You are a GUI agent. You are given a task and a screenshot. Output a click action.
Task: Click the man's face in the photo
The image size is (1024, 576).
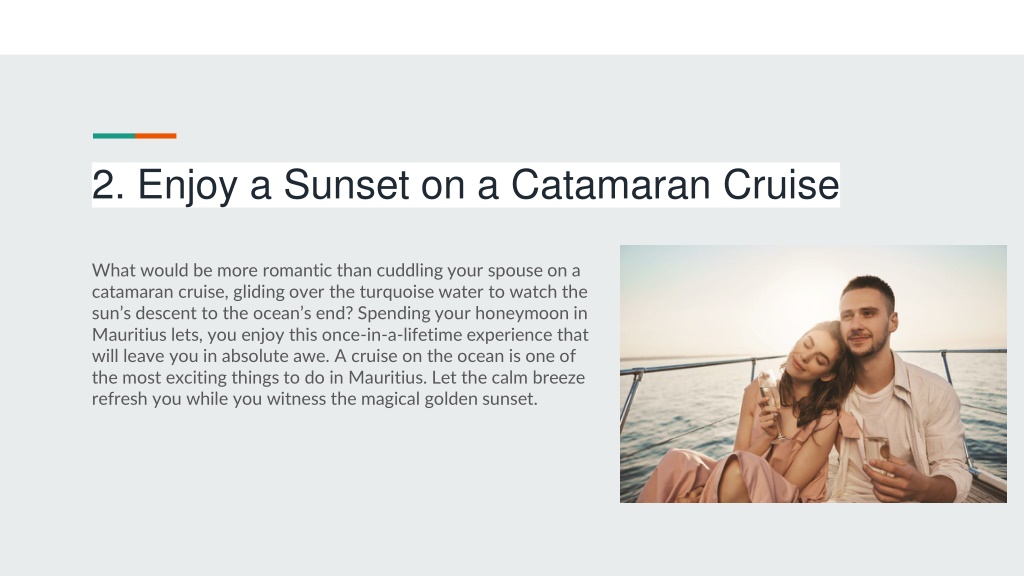click(866, 321)
